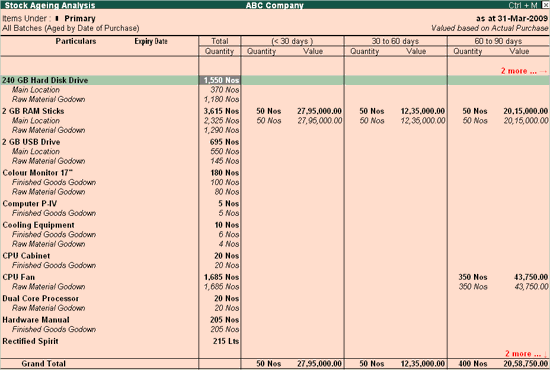Screen dimensions: 550x370
Task: Show 2 more columns to the right
Action: tap(524, 71)
